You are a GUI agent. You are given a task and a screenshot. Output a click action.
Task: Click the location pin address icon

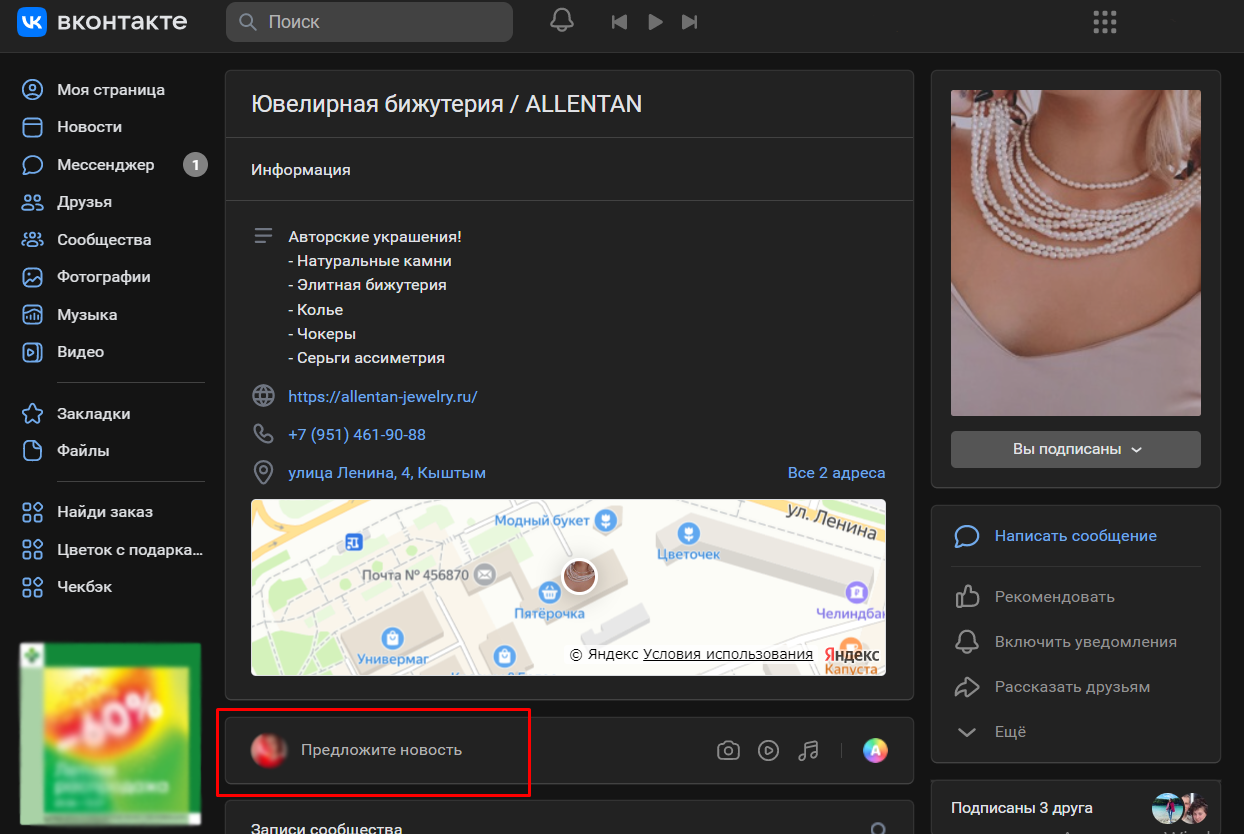263,472
